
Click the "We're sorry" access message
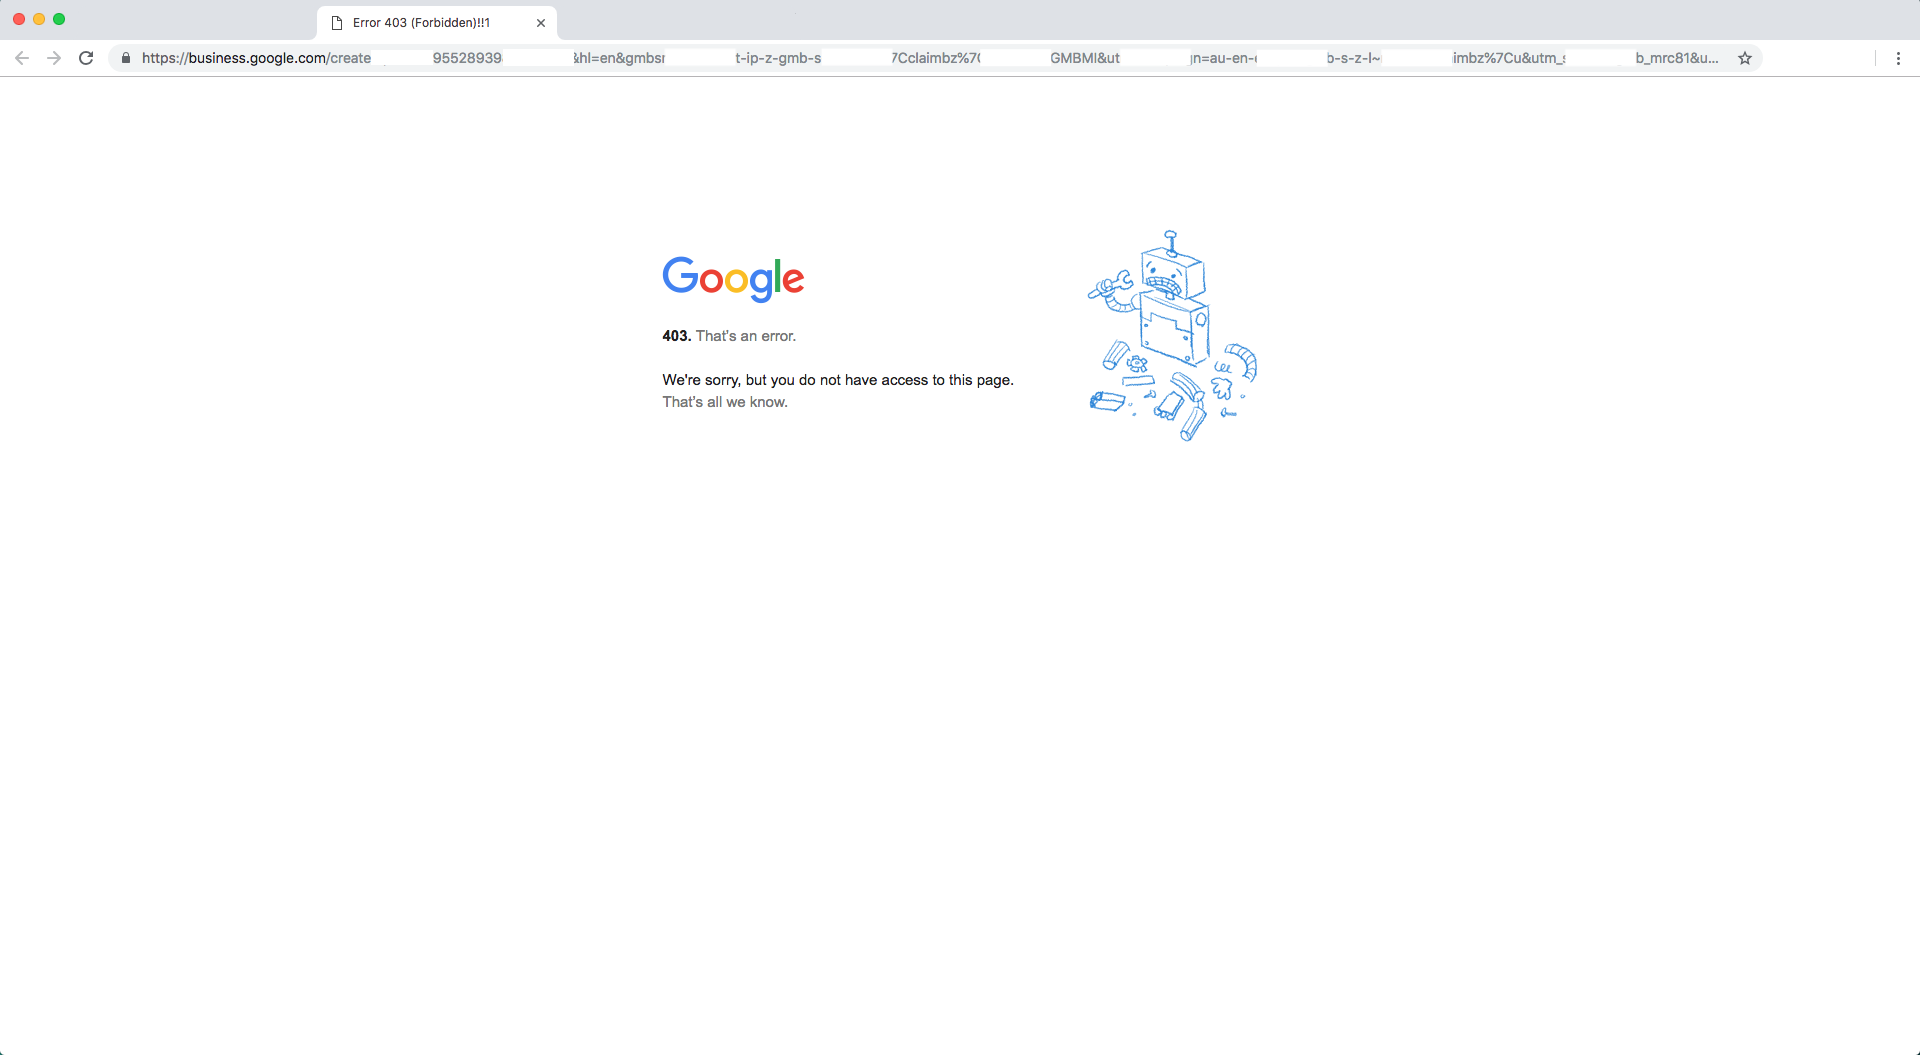(x=837, y=380)
